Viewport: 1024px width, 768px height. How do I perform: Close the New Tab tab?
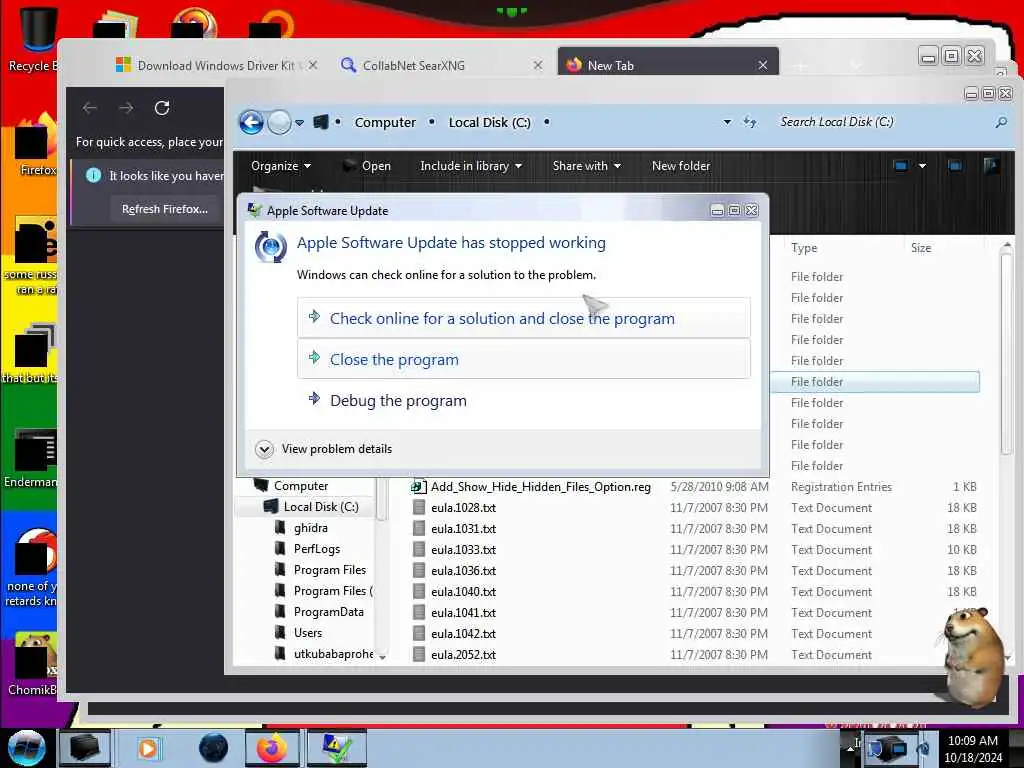(x=762, y=65)
